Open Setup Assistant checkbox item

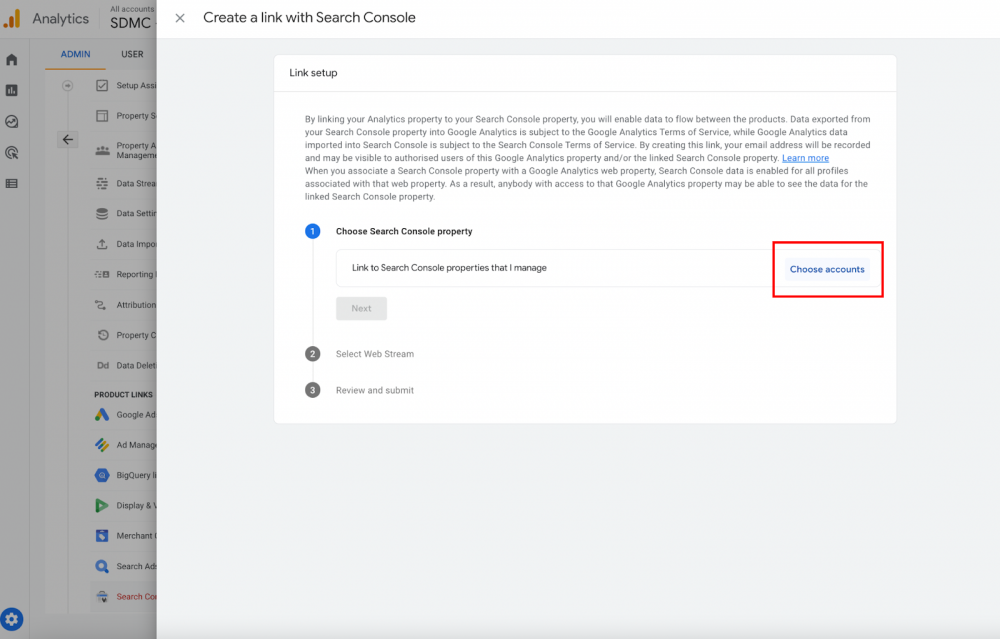click(125, 85)
